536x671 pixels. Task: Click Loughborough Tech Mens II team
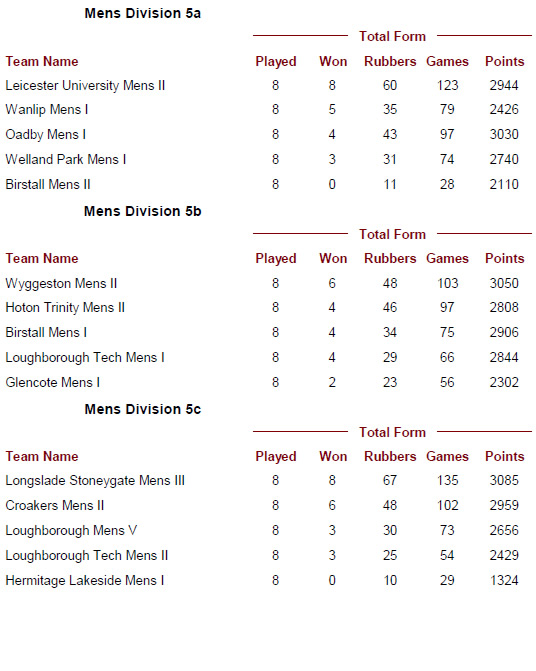86,555
